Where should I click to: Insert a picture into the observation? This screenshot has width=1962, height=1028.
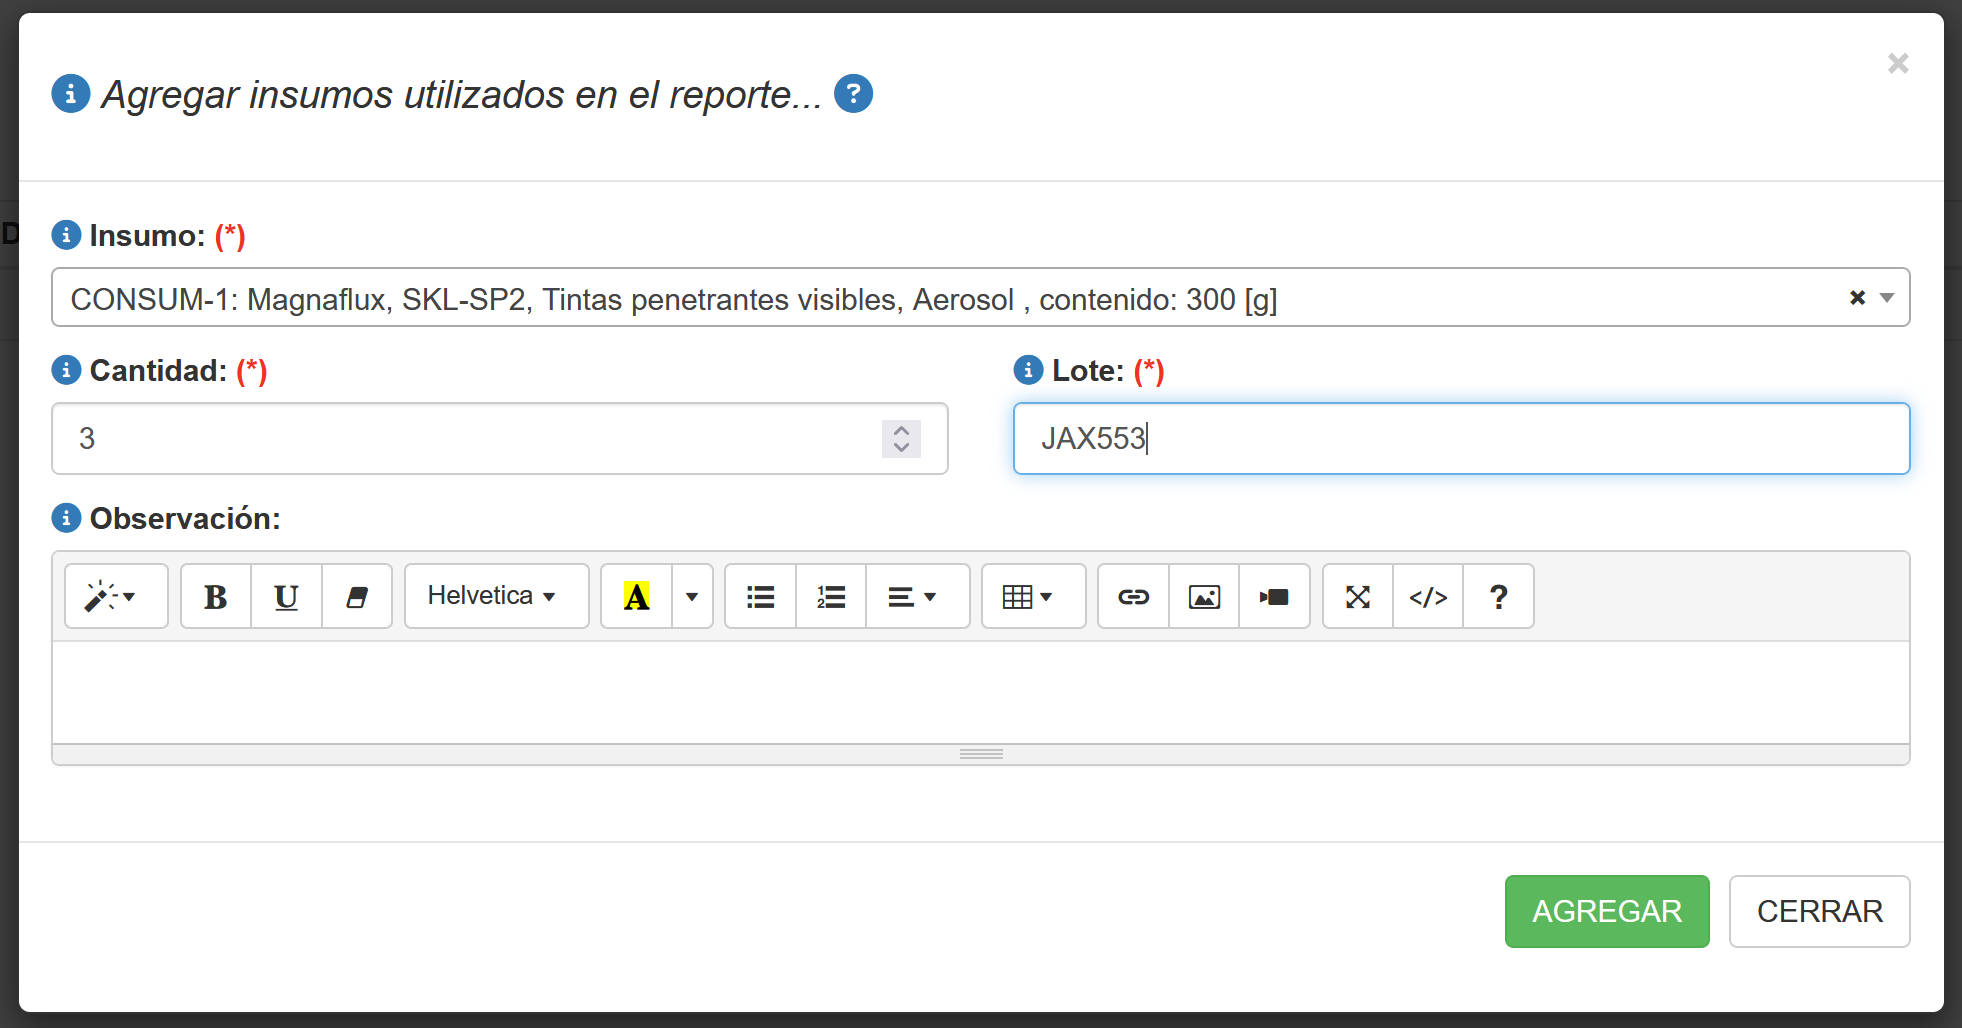1204,597
